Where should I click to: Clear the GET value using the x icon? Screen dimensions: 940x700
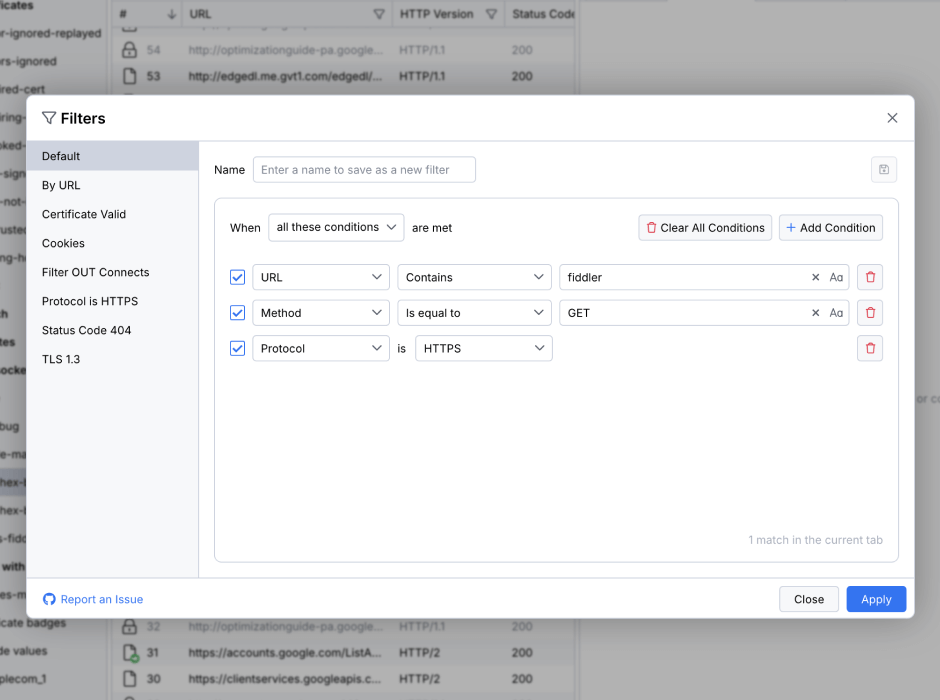tap(815, 312)
